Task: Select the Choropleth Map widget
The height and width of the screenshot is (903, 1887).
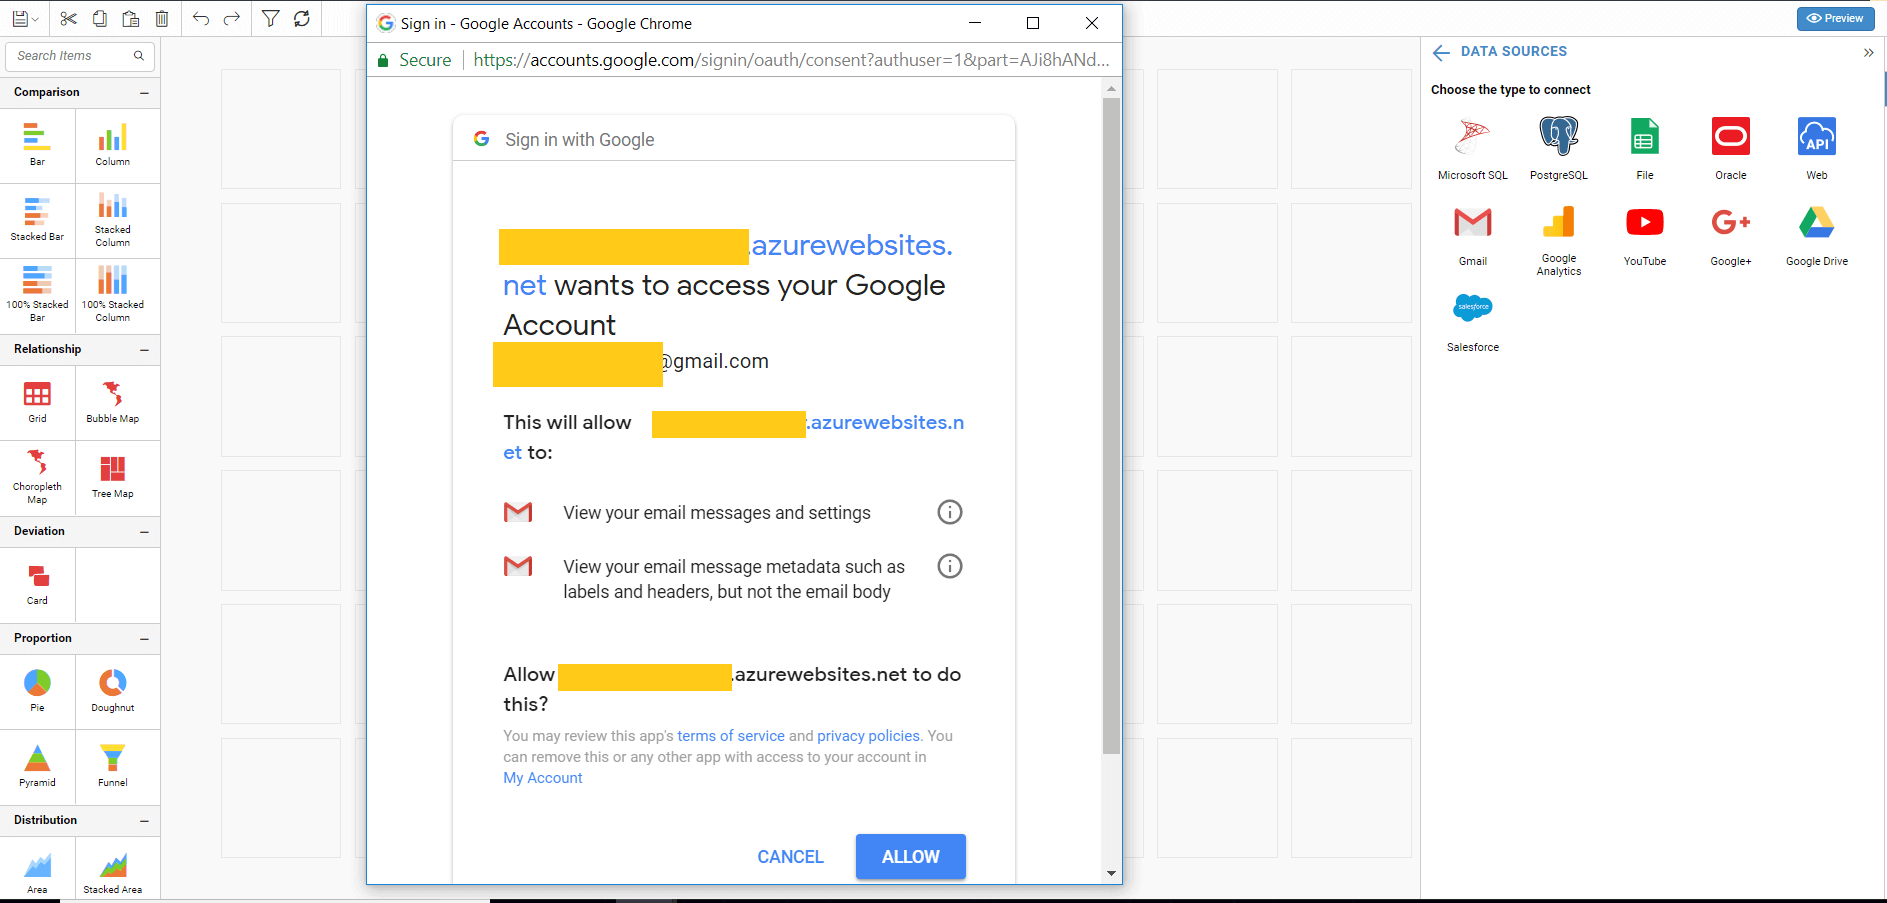Action: coord(37,463)
